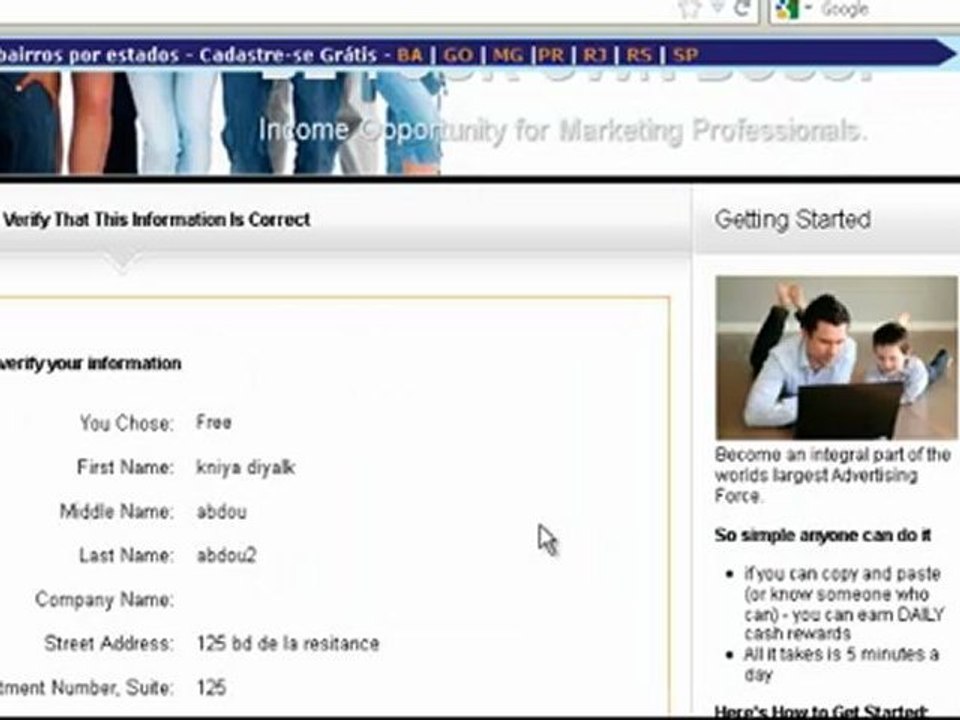Click middle name value 'abdou'

tap(222, 511)
